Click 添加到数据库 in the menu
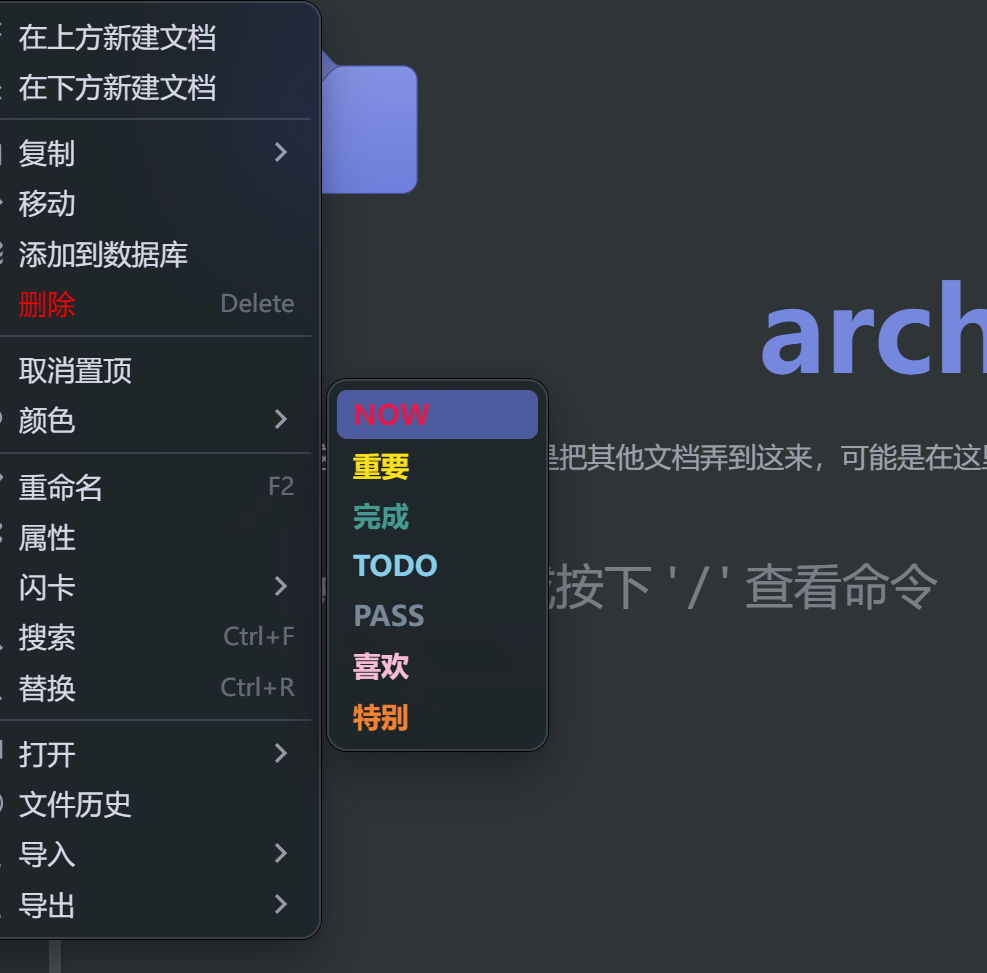This screenshot has width=987, height=973. coord(103,254)
